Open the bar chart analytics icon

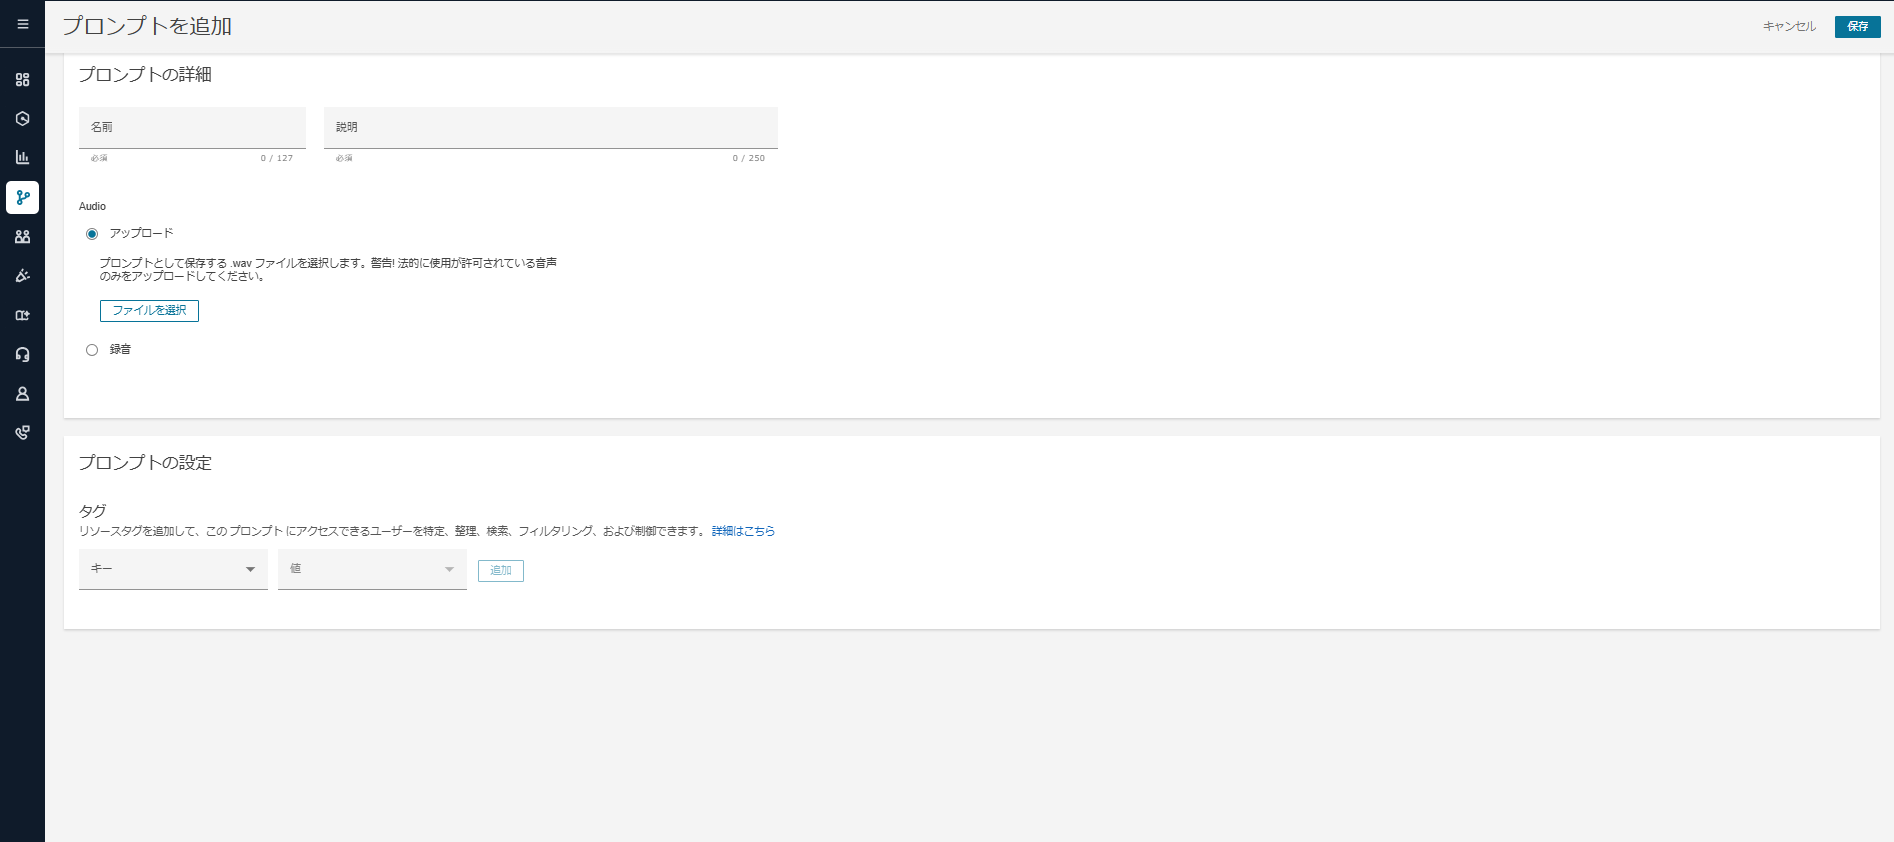click(22, 158)
